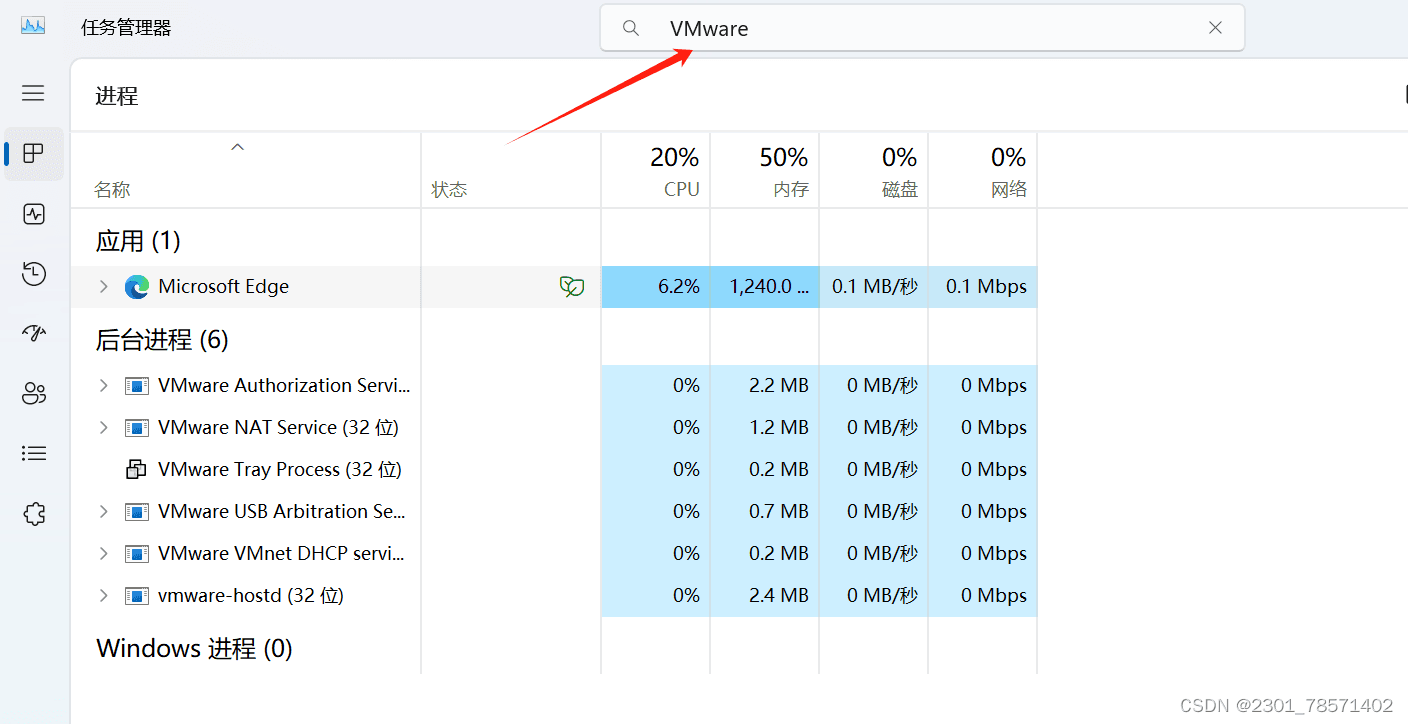Click the 应用 (1) group heading
Screen dimensions: 1408x724
[138, 241]
